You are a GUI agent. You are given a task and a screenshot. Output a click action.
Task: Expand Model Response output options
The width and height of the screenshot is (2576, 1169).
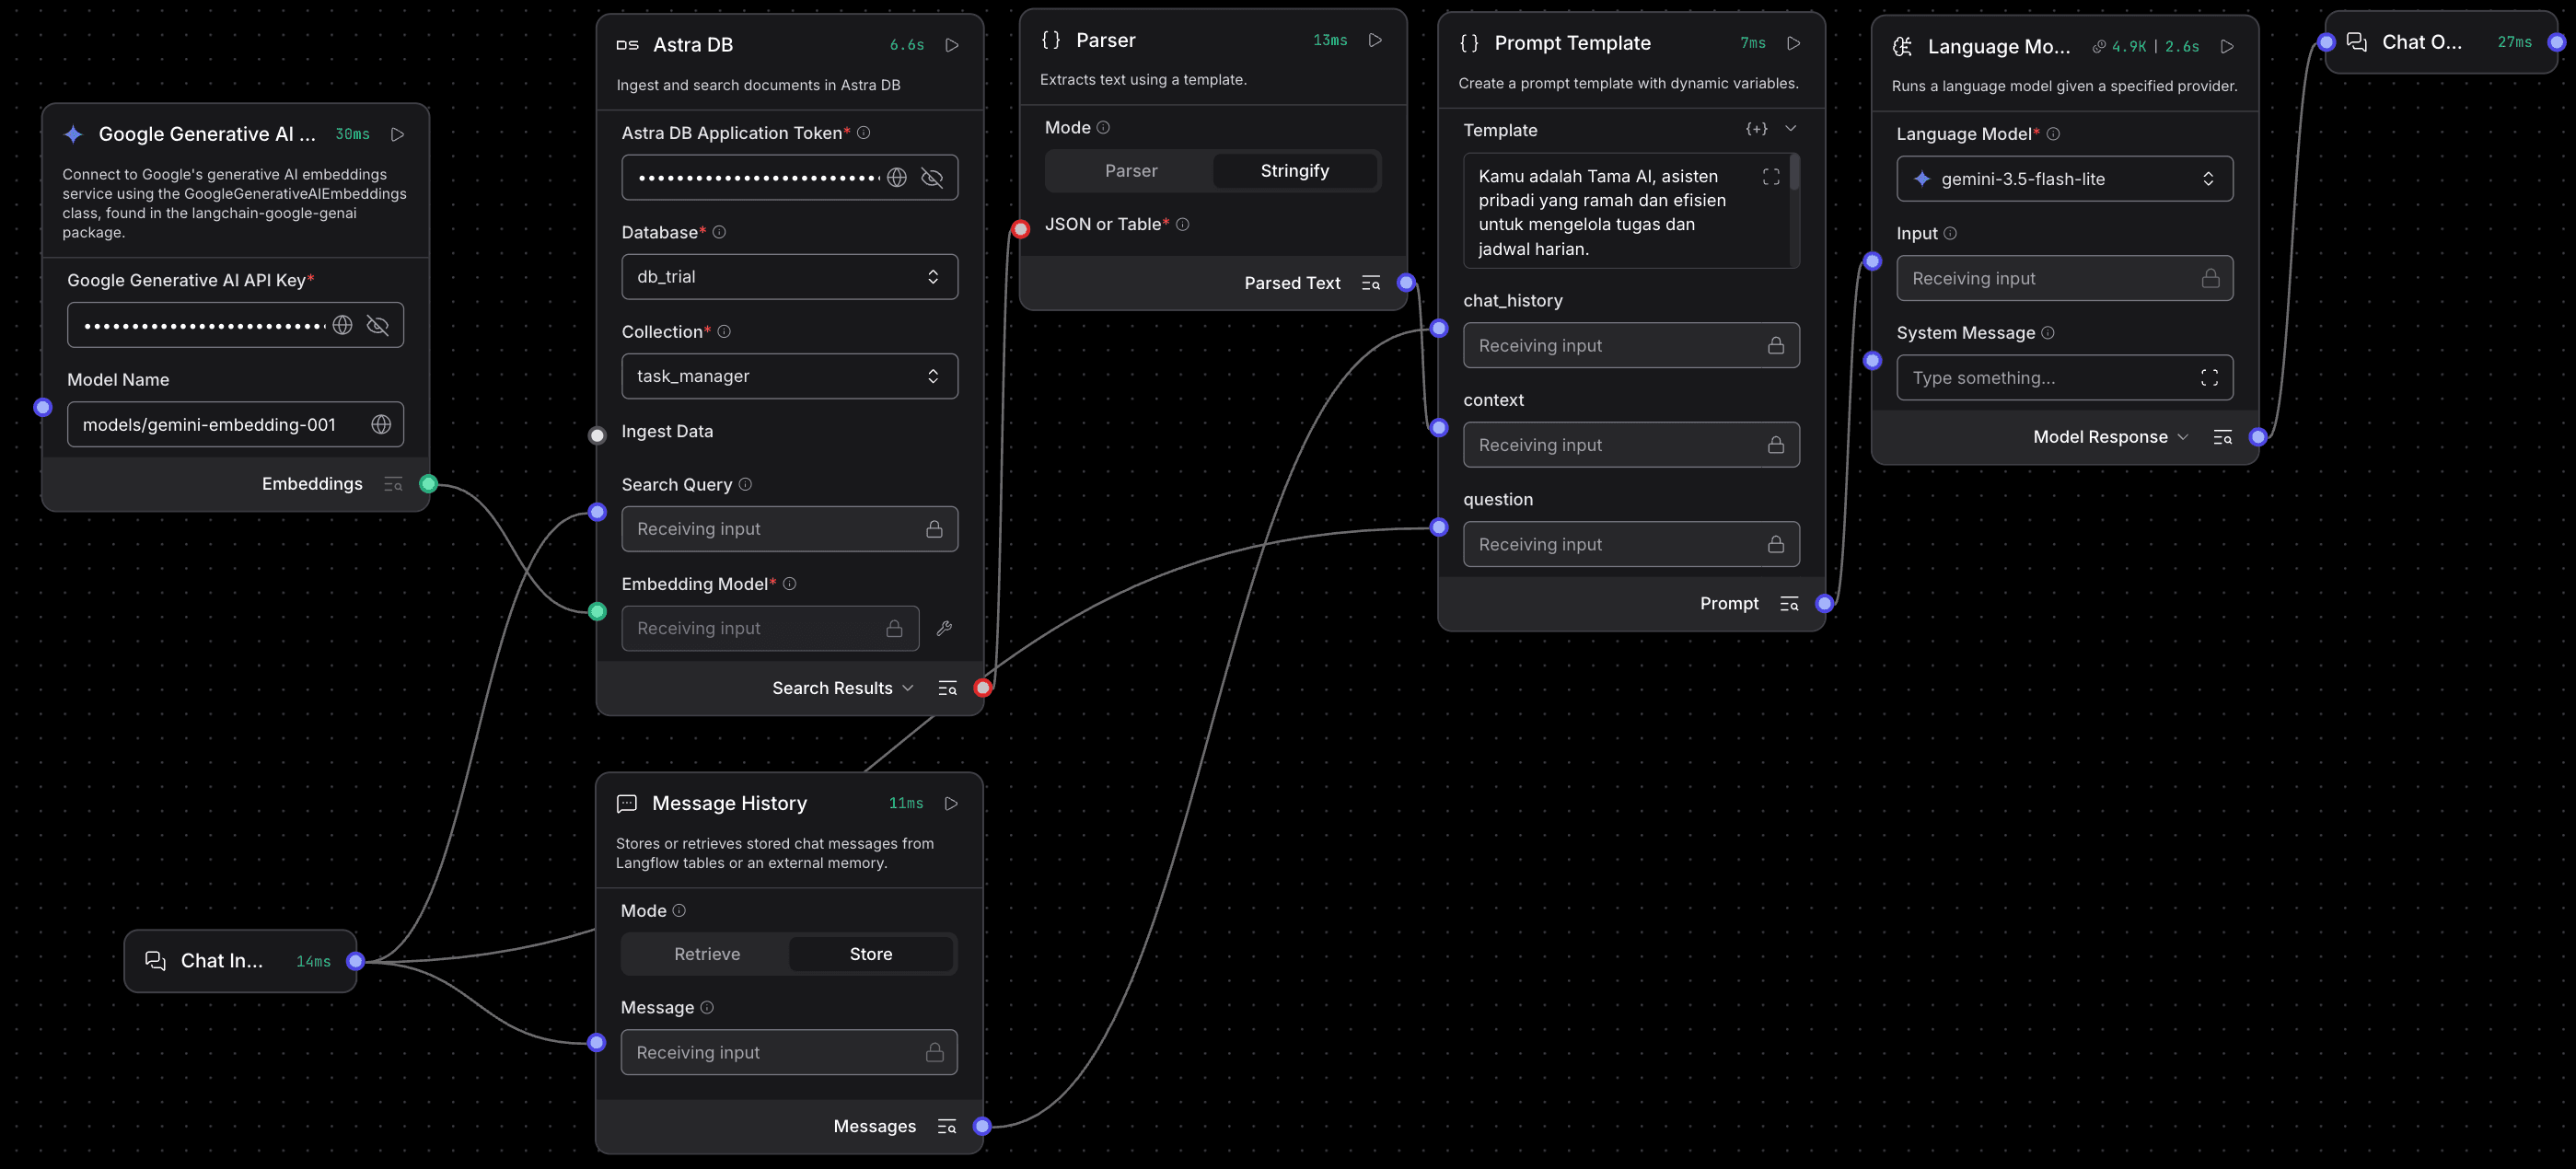[x=2183, y=437]
